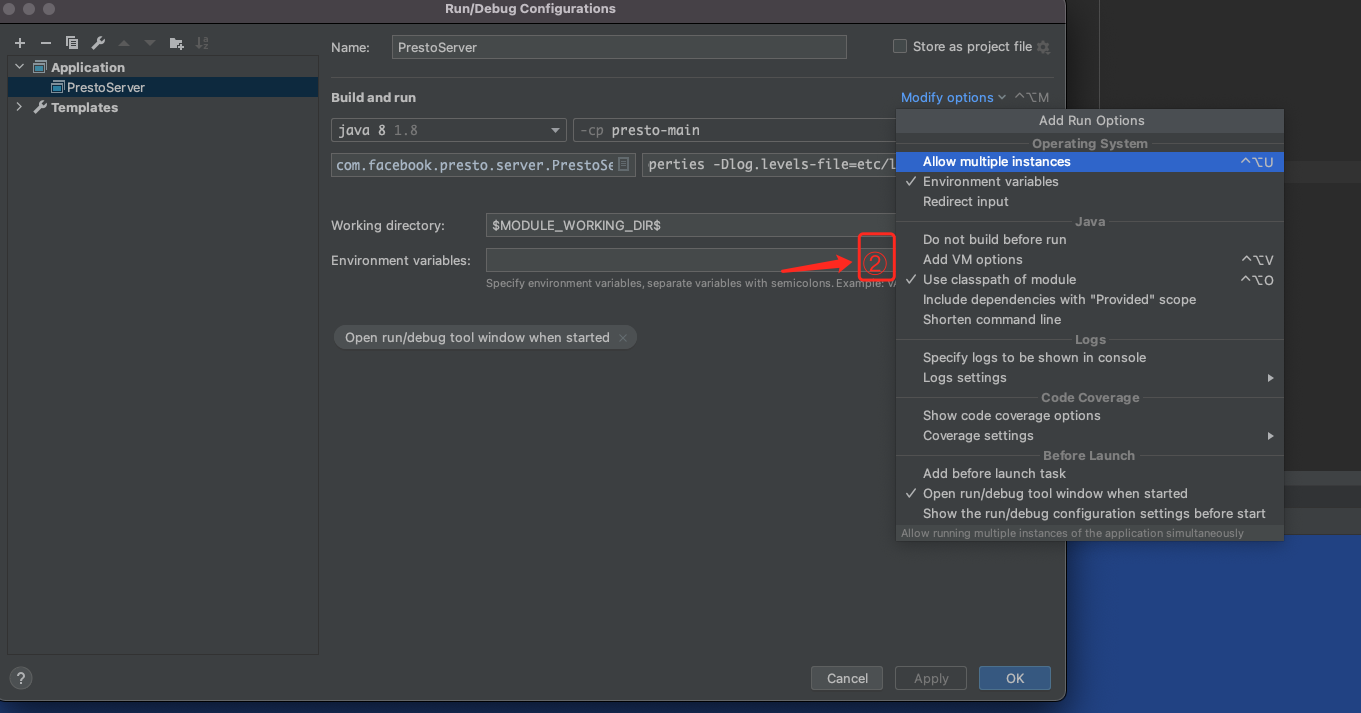1361x713 pixels.
Task: Choose Add VM options
Action: coord(1089,259)
